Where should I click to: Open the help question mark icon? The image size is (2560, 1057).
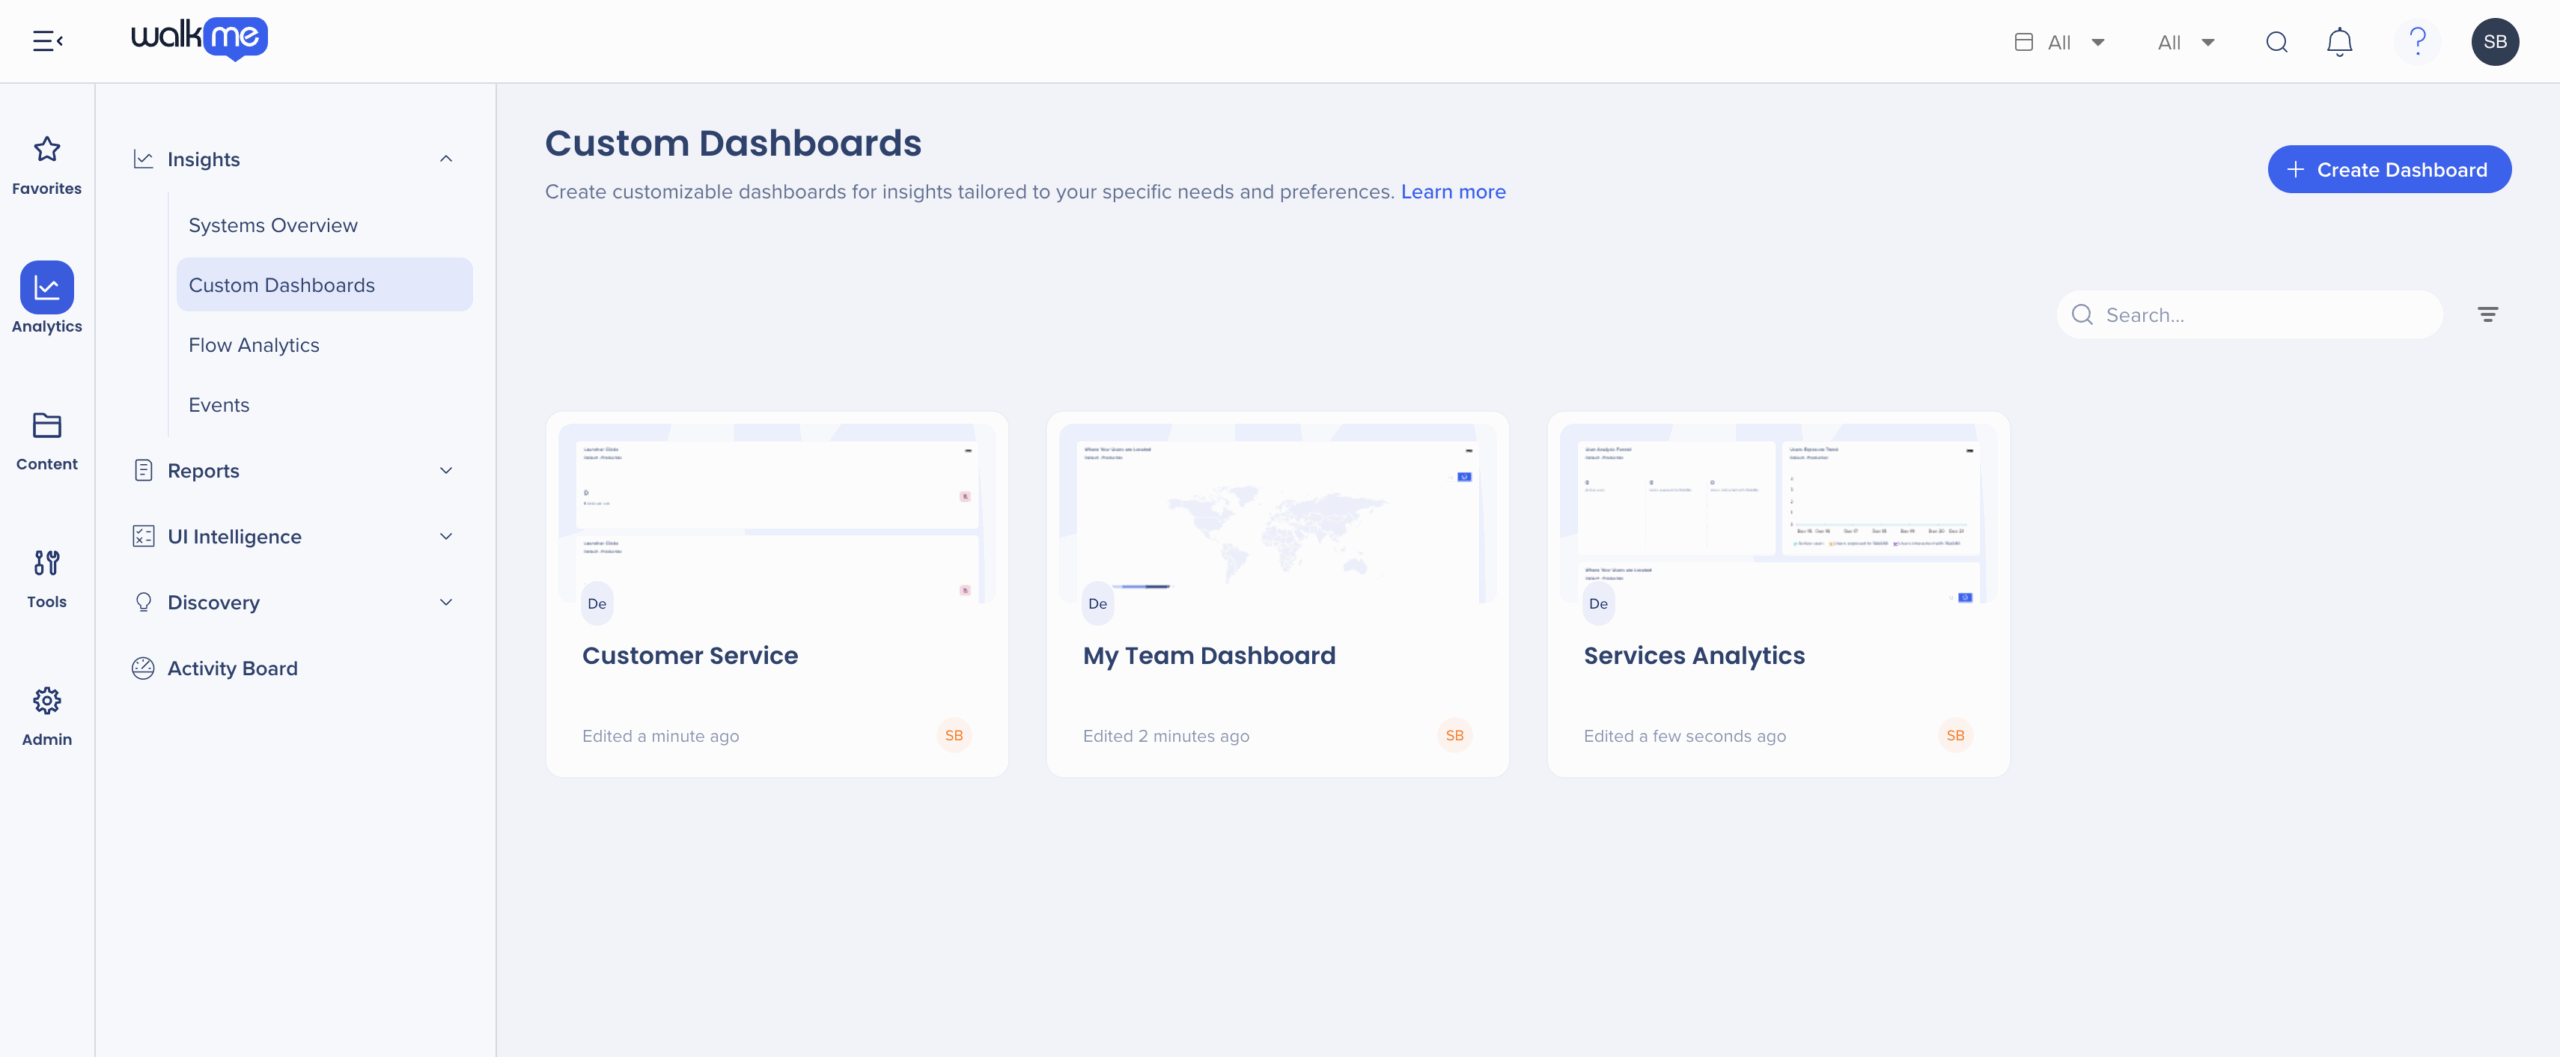click(x=2417, y=42)
